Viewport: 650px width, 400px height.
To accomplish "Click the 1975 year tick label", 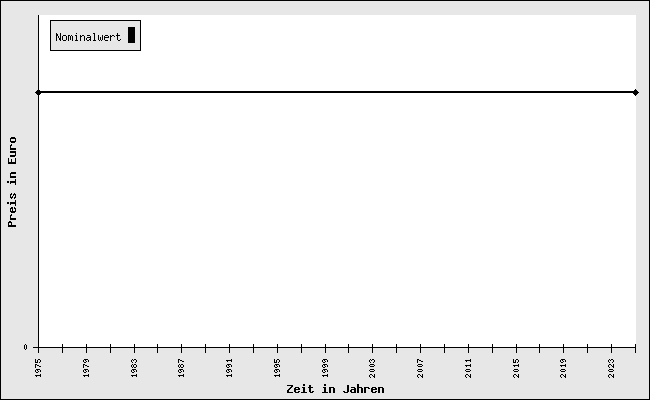I will click(39, 367).
